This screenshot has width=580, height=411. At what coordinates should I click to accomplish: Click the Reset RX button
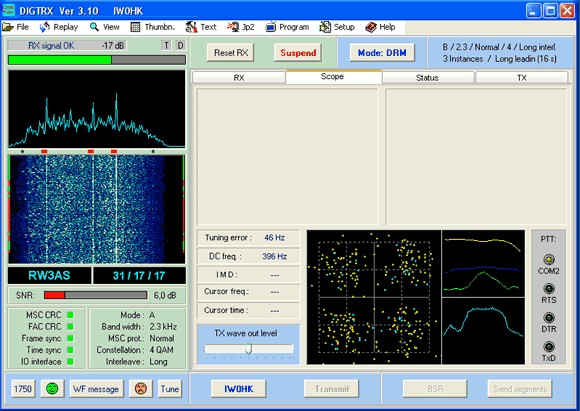coord(231,53)
